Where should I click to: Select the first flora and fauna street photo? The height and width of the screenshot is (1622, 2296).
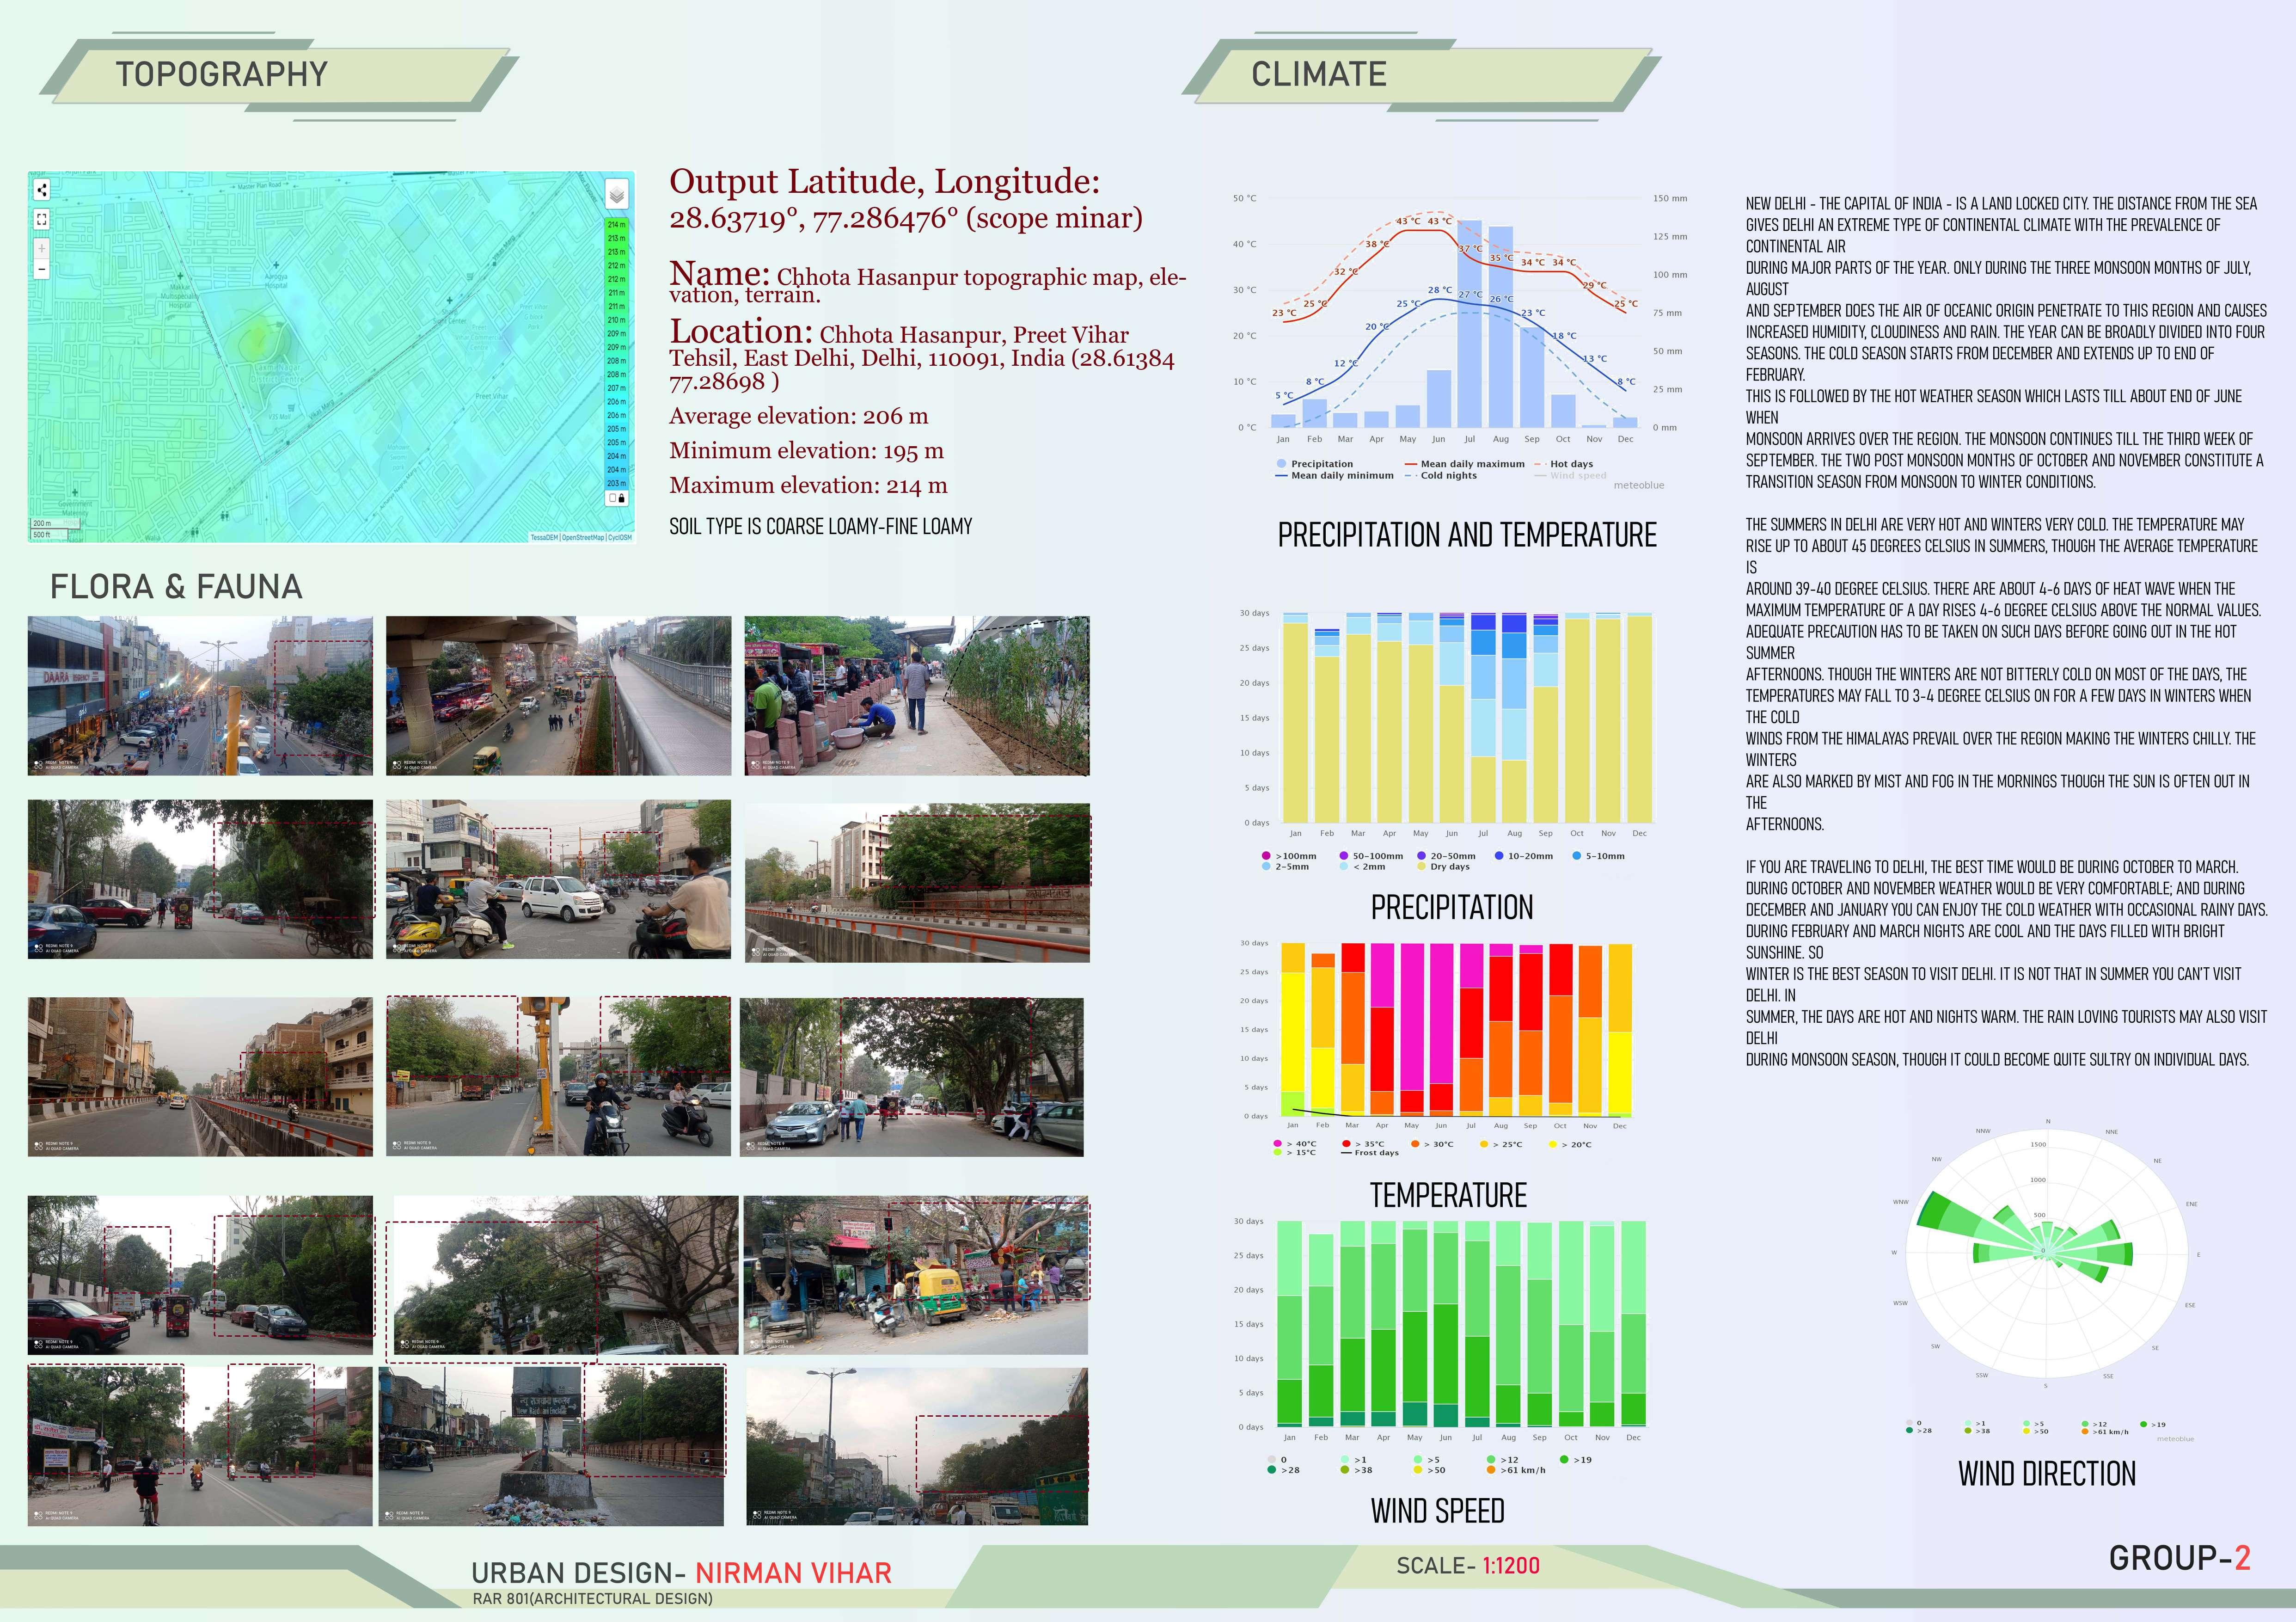pos(200,695)
